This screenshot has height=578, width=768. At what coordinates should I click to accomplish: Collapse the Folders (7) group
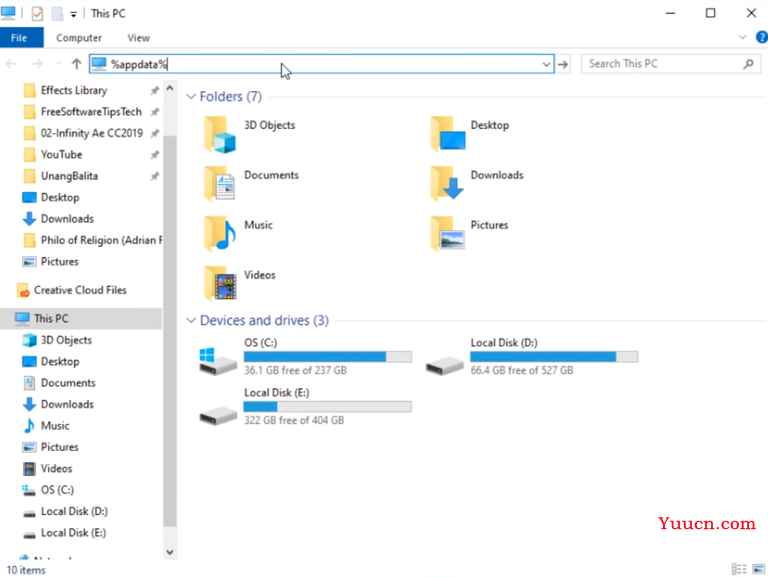tap(191, 97)
